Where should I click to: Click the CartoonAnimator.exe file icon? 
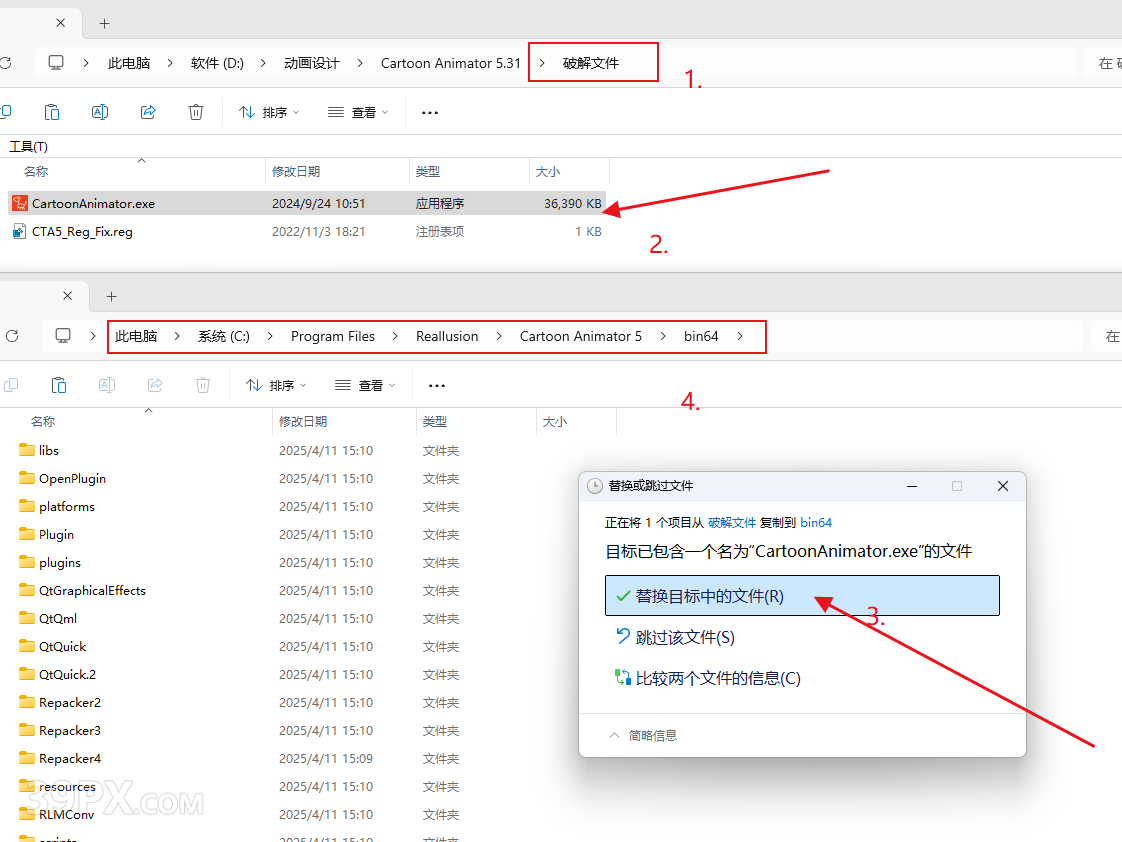(x=19, y=203)
